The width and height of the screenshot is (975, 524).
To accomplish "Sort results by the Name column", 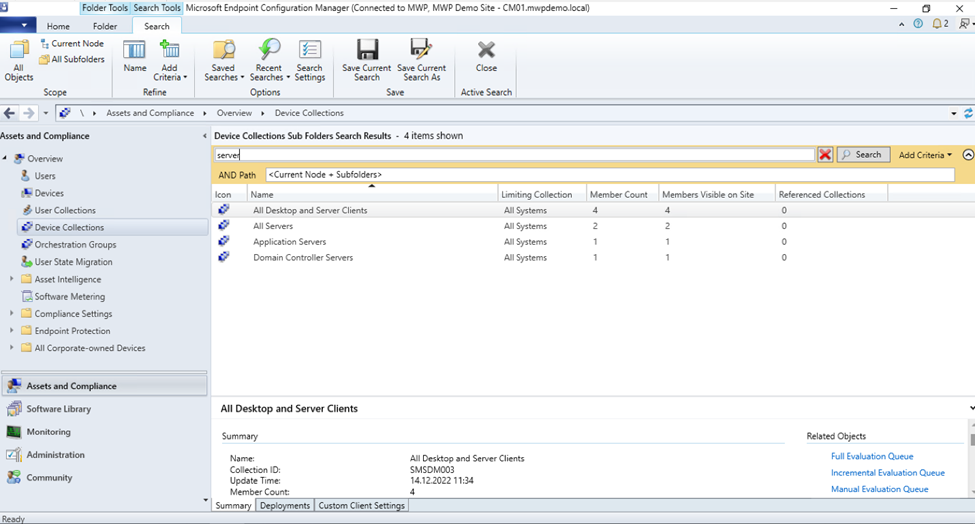I will (x=373, y=195).
